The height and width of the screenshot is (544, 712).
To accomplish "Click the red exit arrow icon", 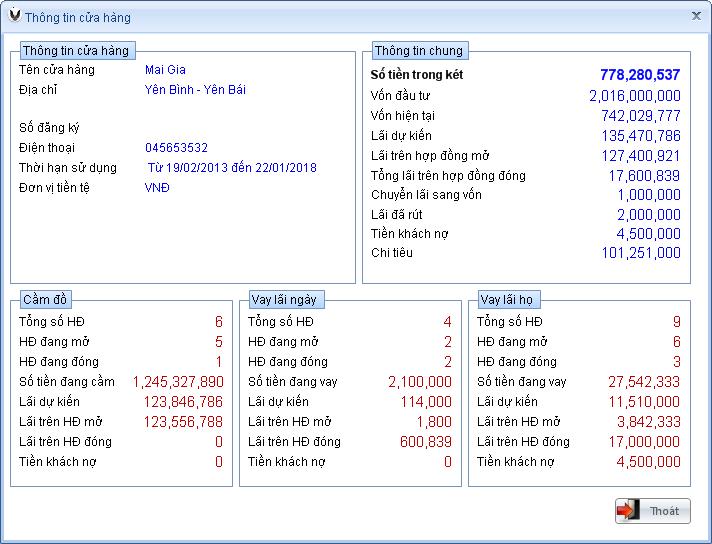I will 628,511.
